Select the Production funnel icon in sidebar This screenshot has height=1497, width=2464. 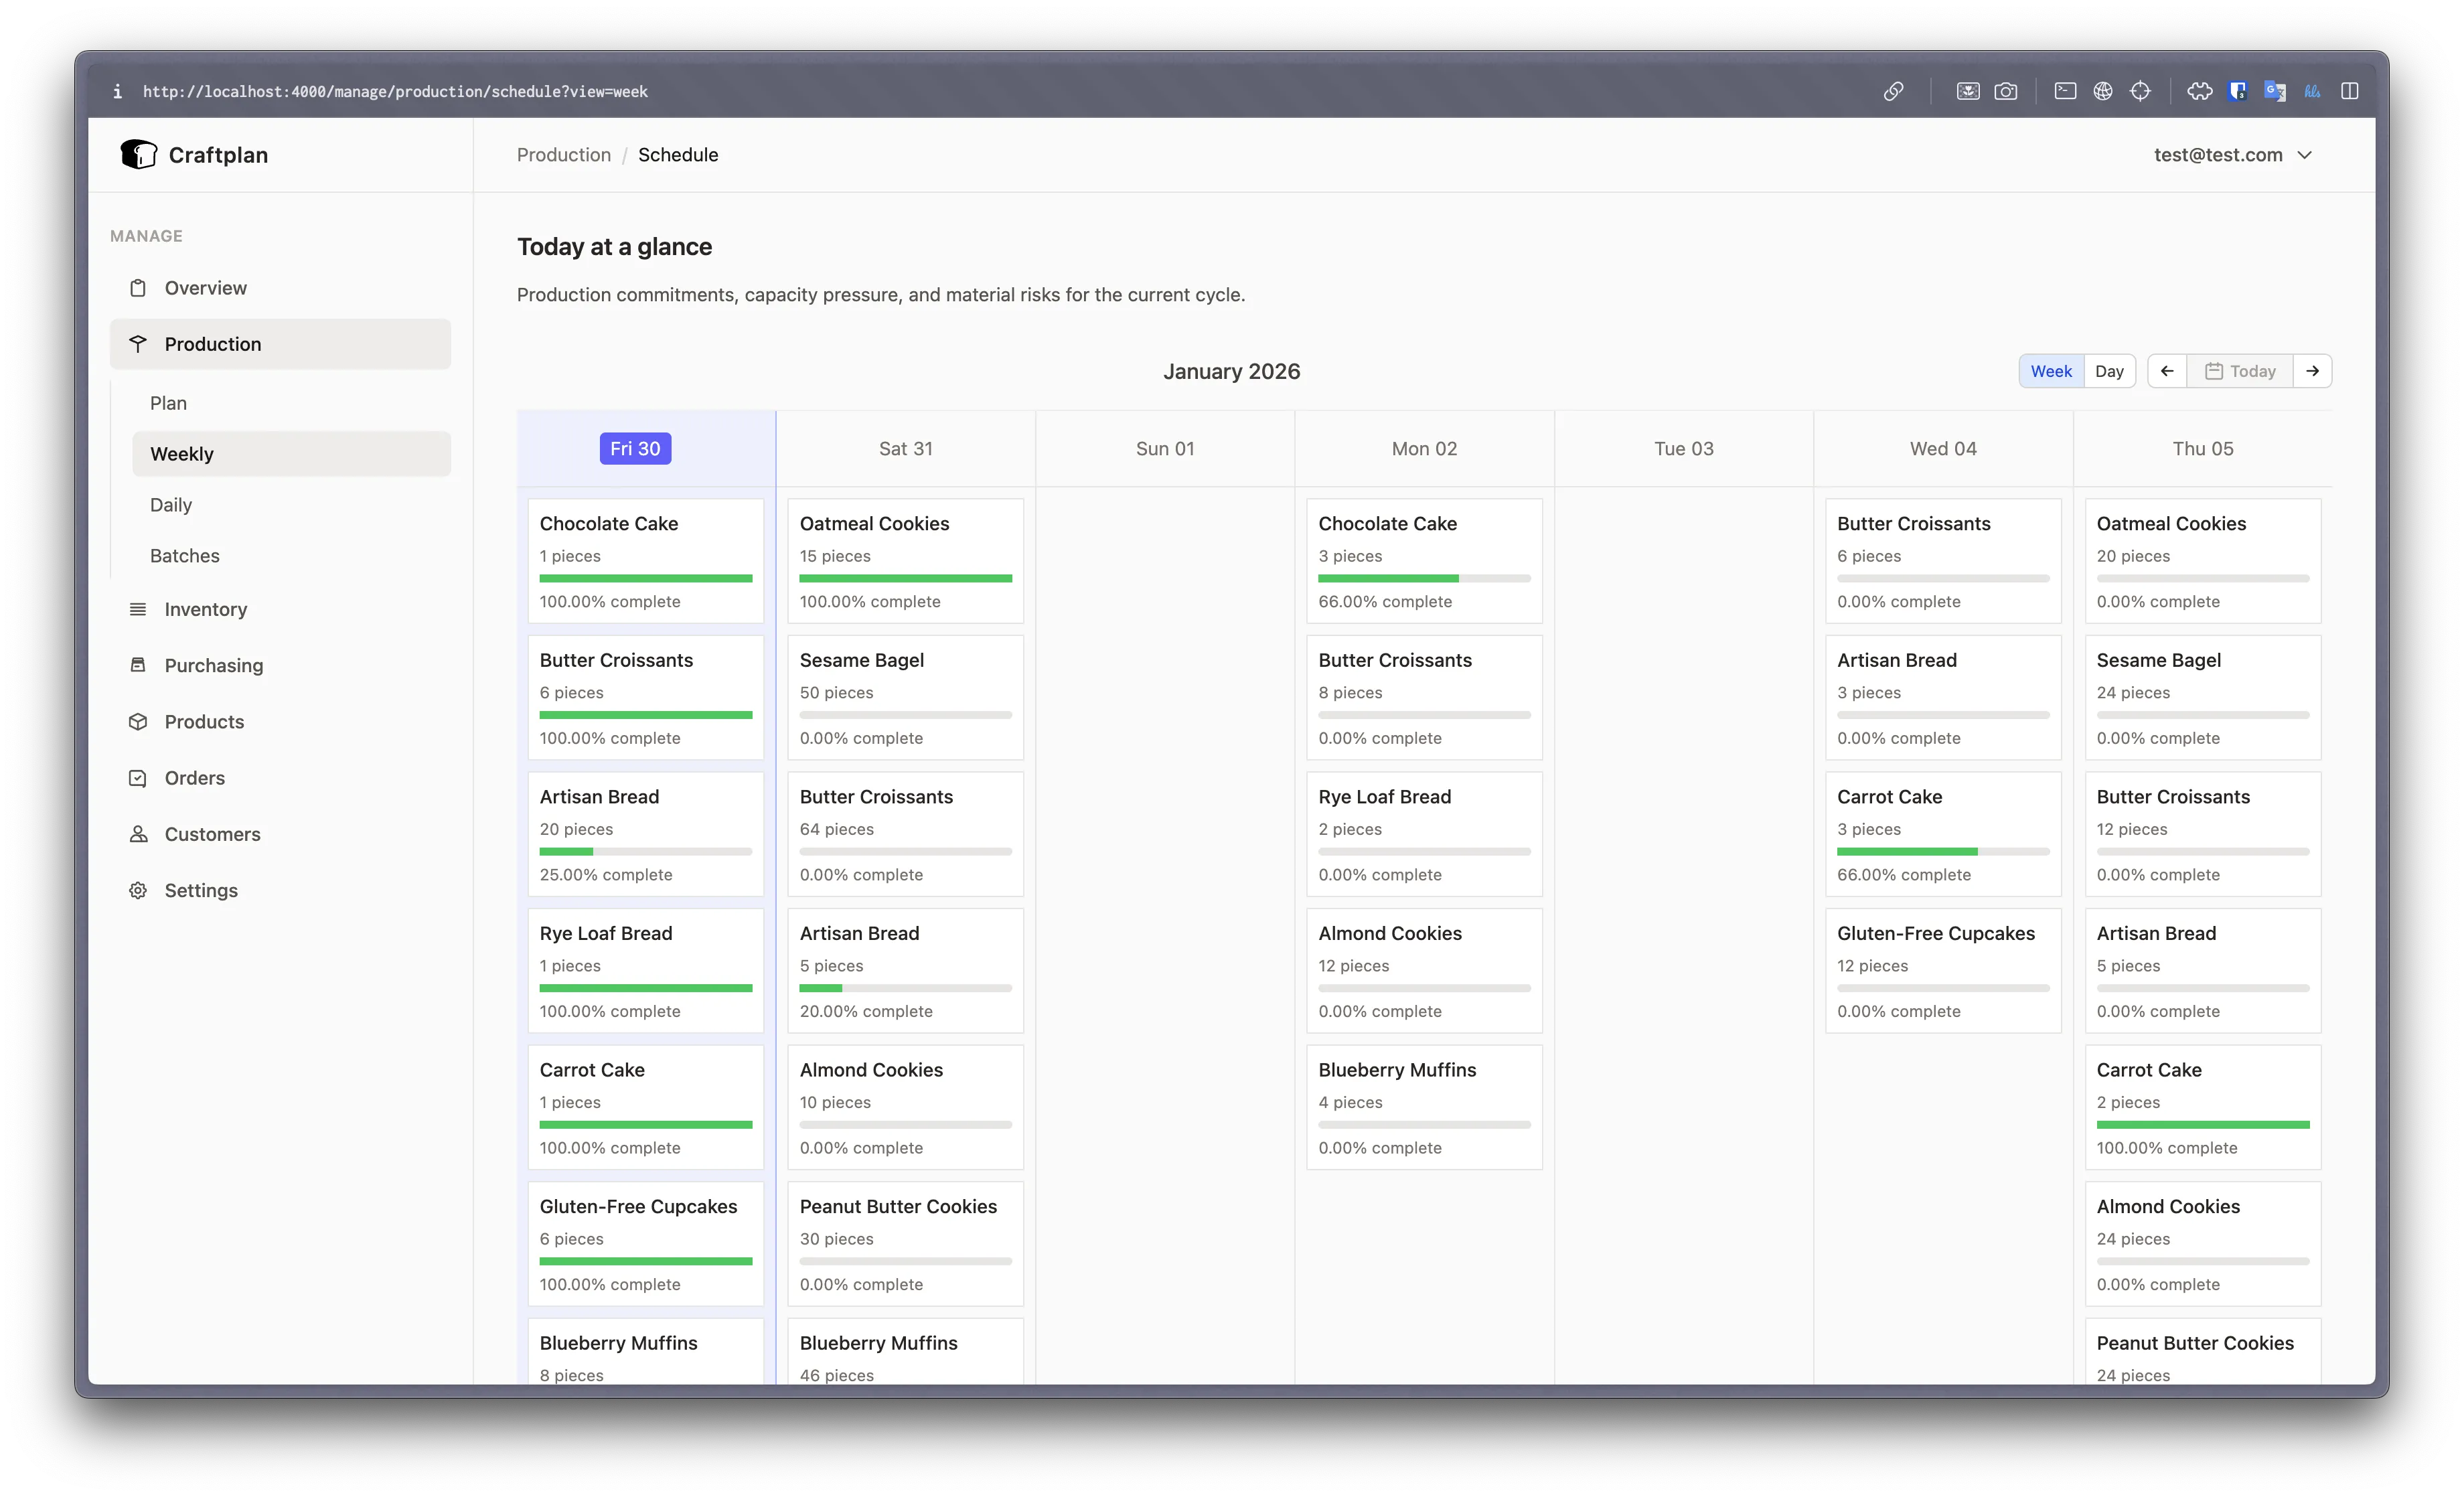pos(138,343)
